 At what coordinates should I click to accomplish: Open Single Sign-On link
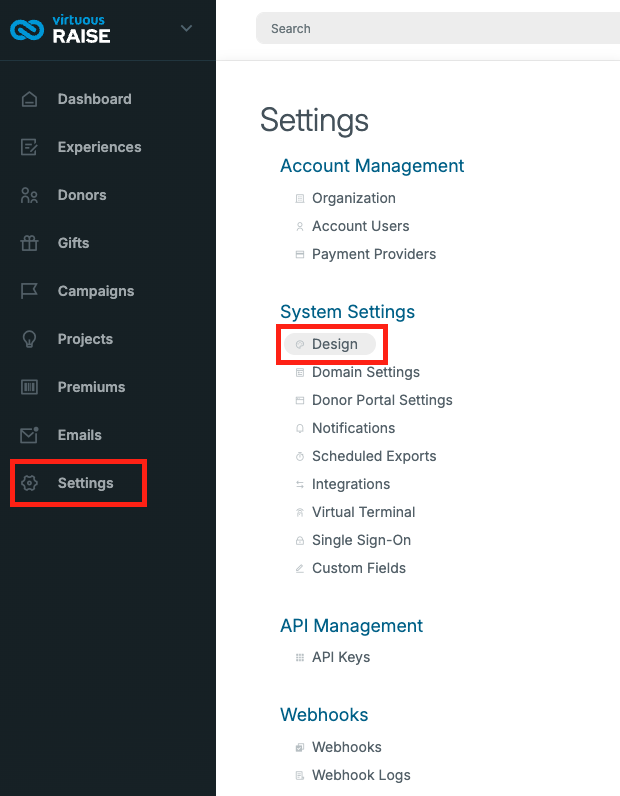pyautogui.click(x=362, y=540)
